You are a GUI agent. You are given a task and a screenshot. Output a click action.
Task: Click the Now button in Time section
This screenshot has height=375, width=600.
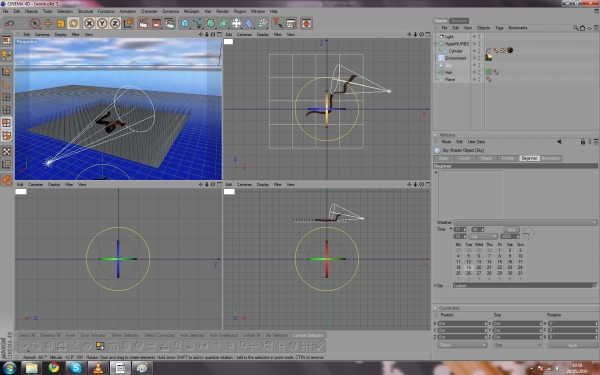[511, 230]
